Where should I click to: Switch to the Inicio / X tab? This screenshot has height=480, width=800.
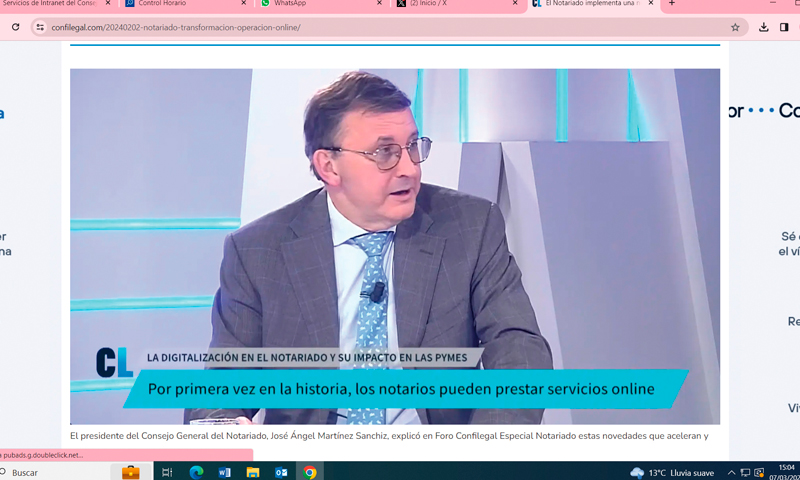(450, 4)
